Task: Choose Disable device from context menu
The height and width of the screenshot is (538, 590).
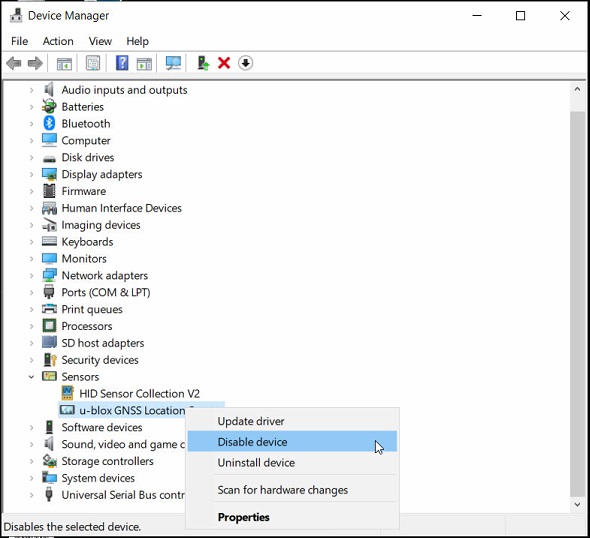Action: (x=292, y=441)
